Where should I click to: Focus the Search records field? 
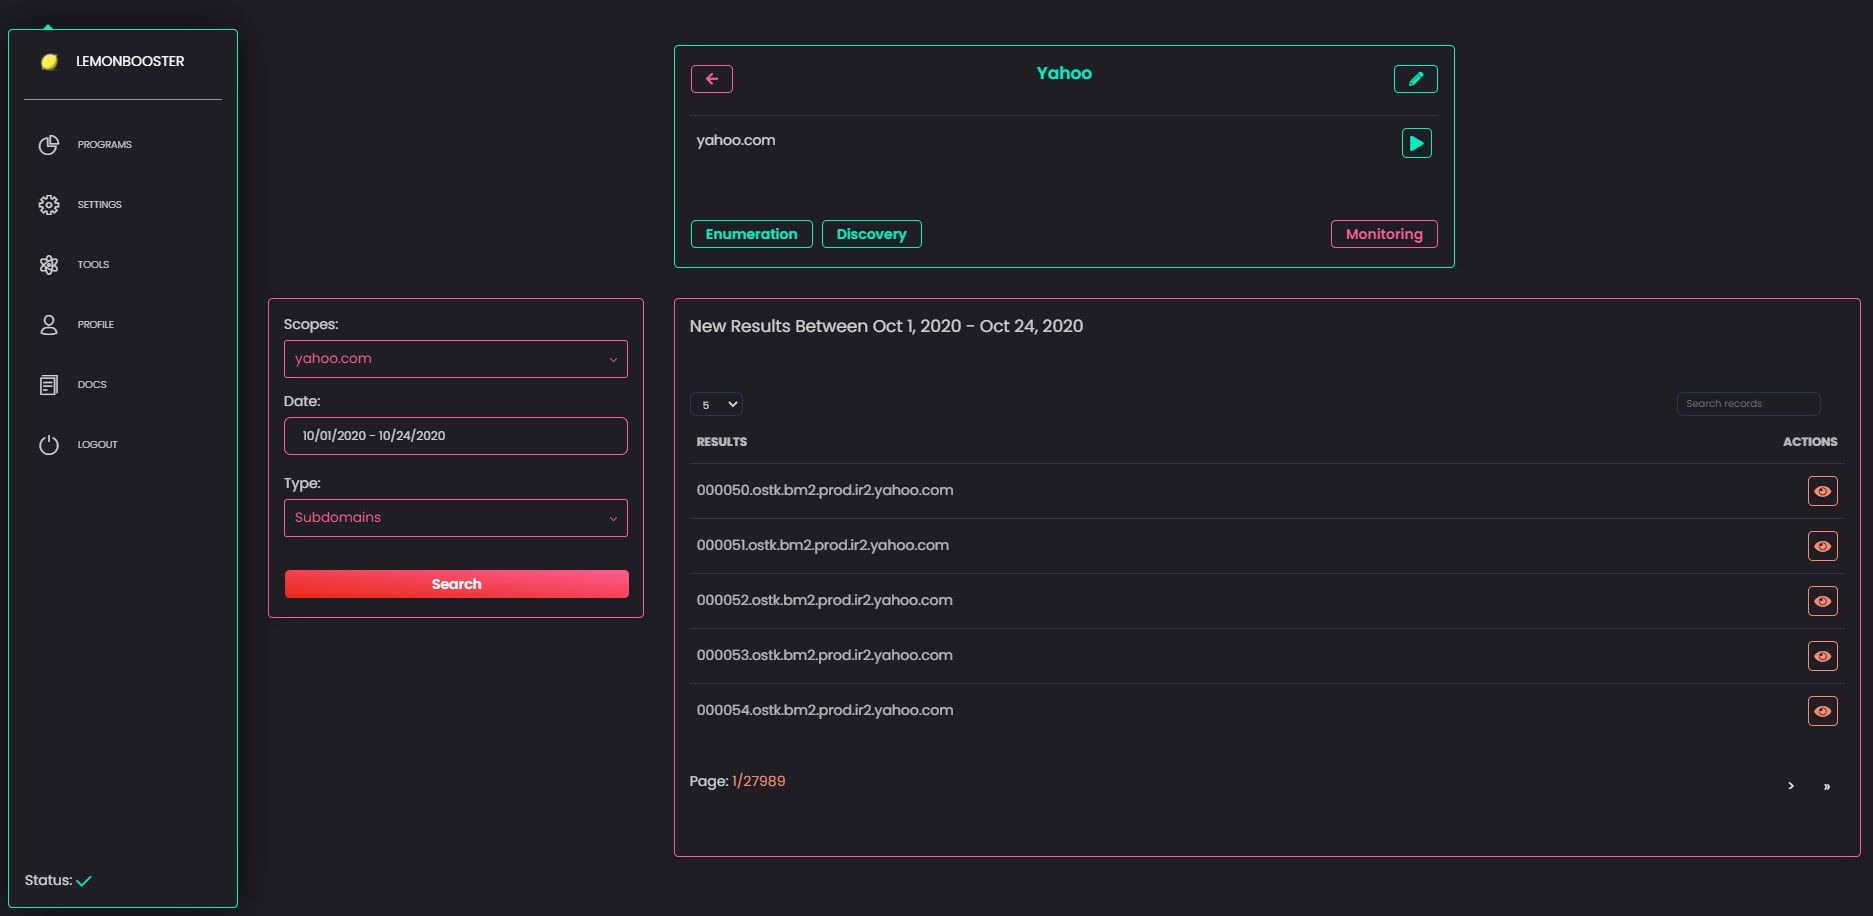1748,404
